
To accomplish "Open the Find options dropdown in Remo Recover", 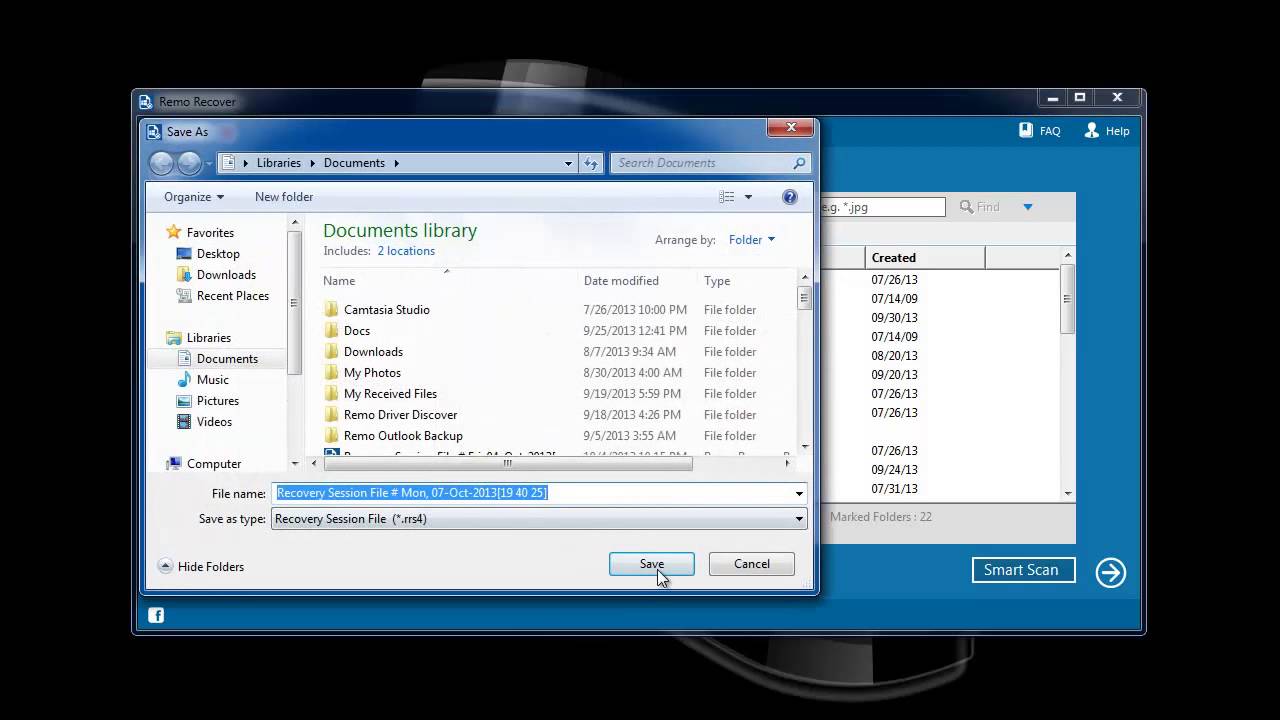I will pos(1027,207).
